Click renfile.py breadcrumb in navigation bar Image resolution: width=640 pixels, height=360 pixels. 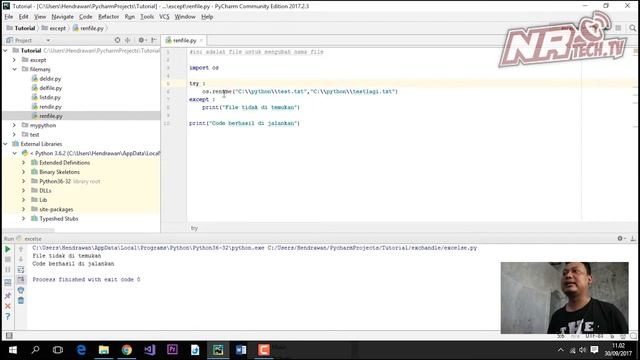(88, 28)
